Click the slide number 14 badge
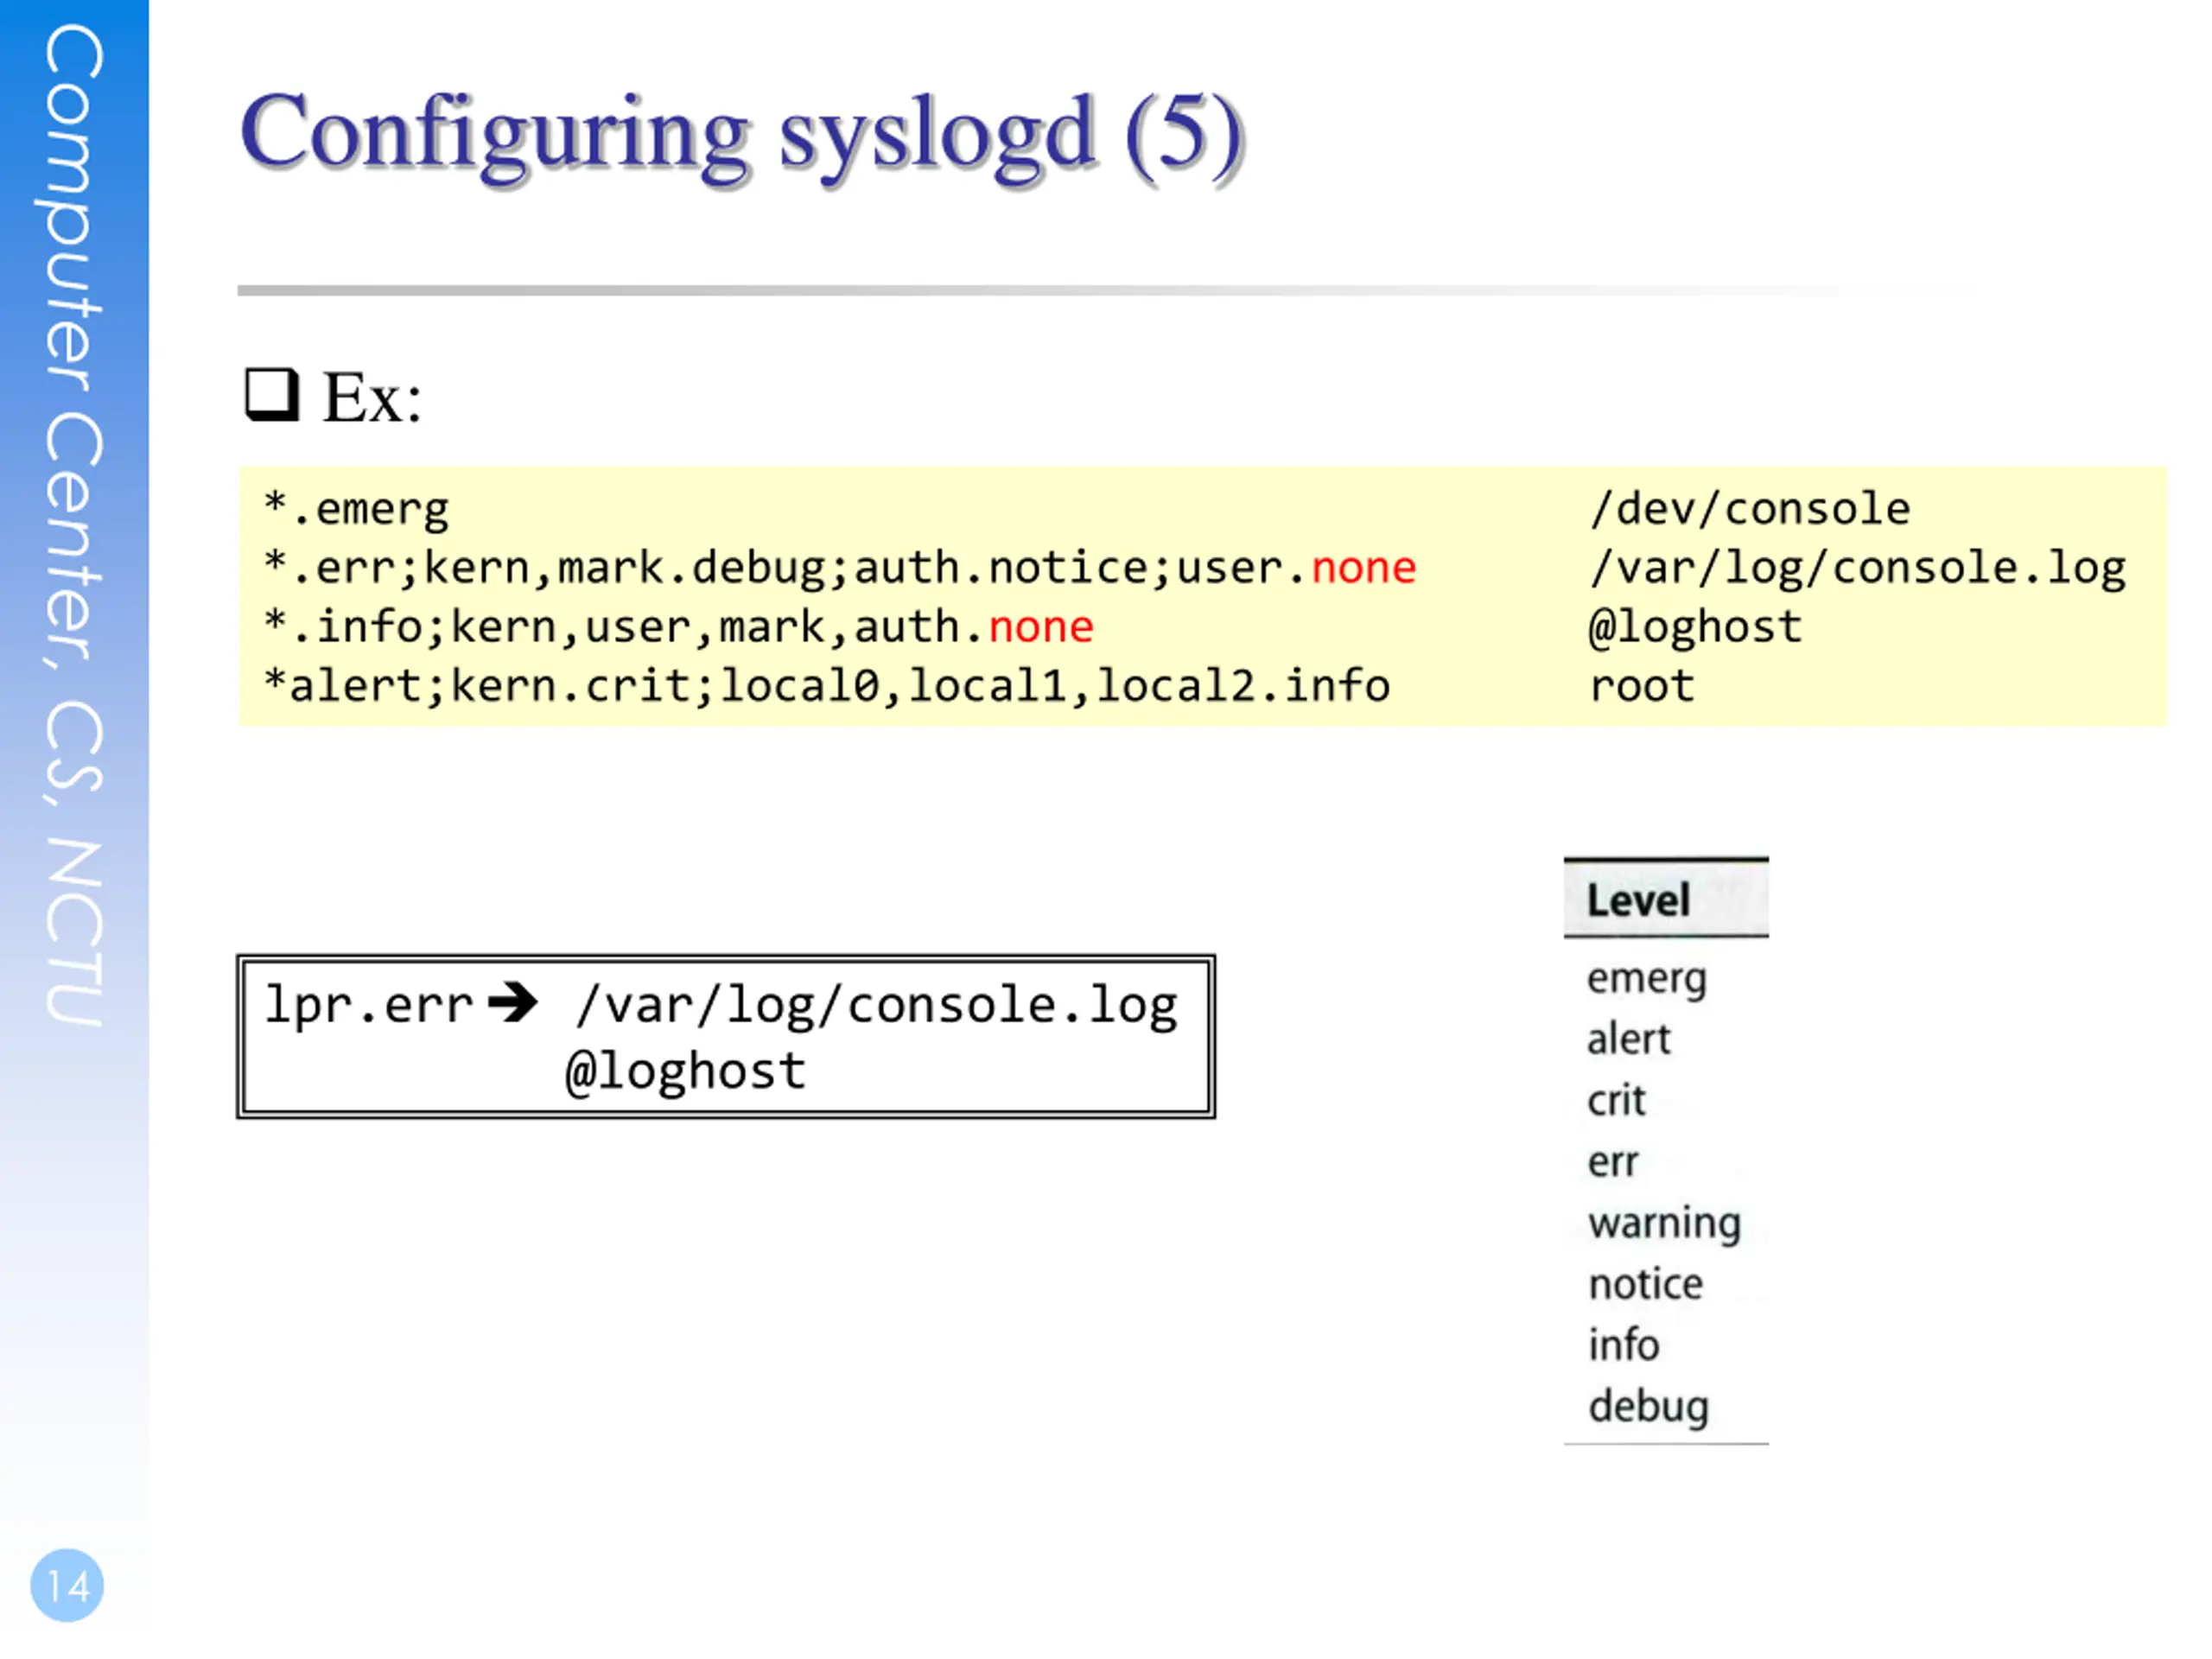Screen dimensions: 2212x1659 pyautogui.click(x=67, y=1585)
